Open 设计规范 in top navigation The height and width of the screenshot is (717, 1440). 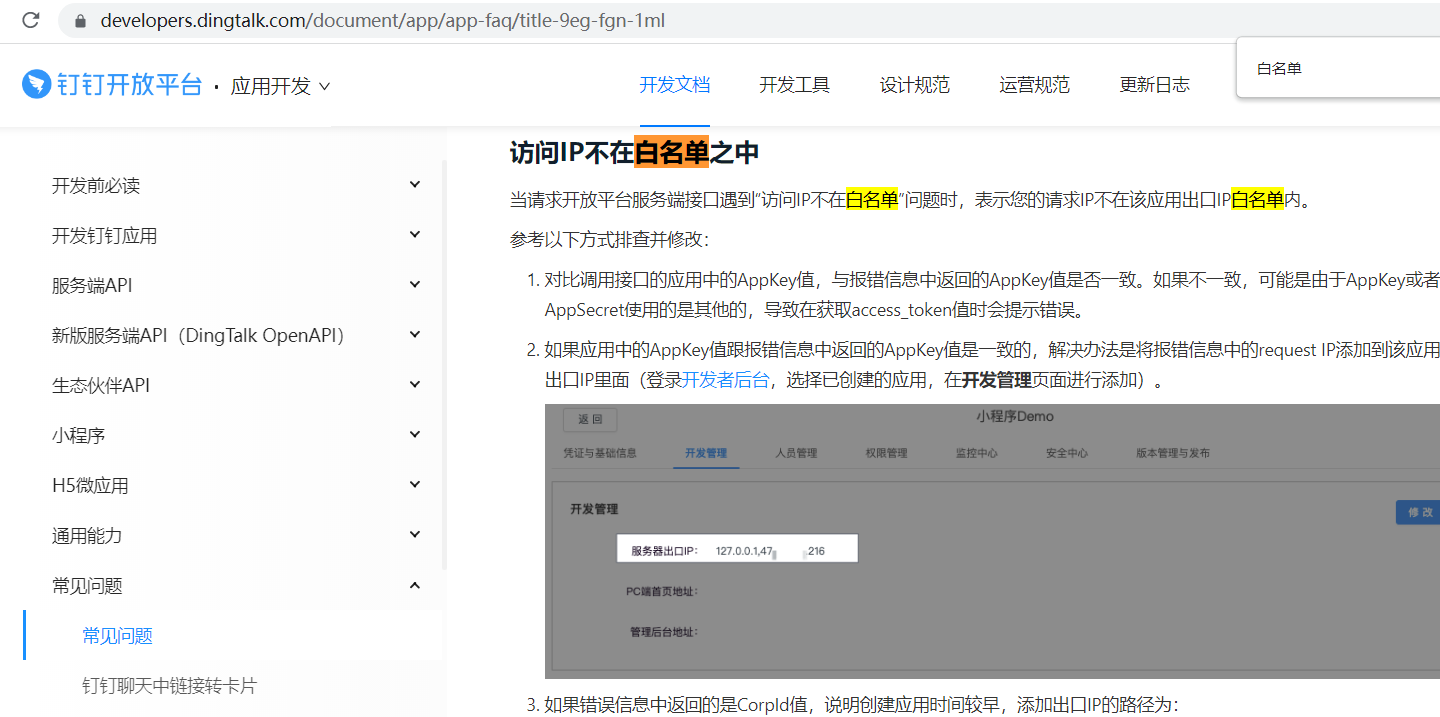tap(915, 85)
